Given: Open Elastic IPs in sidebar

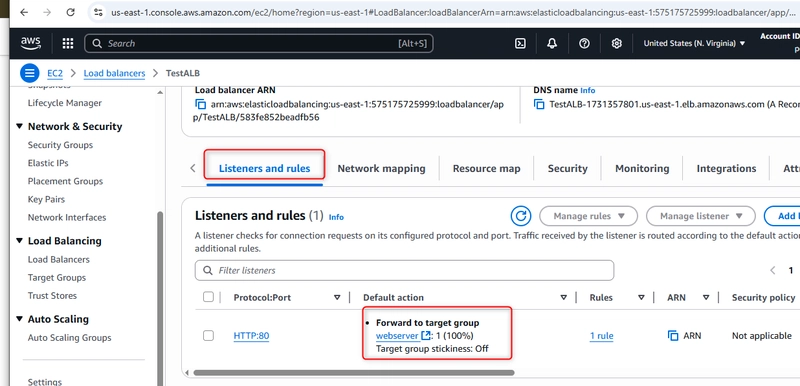Looking at the screenshot, I should [x=48, y=163].
